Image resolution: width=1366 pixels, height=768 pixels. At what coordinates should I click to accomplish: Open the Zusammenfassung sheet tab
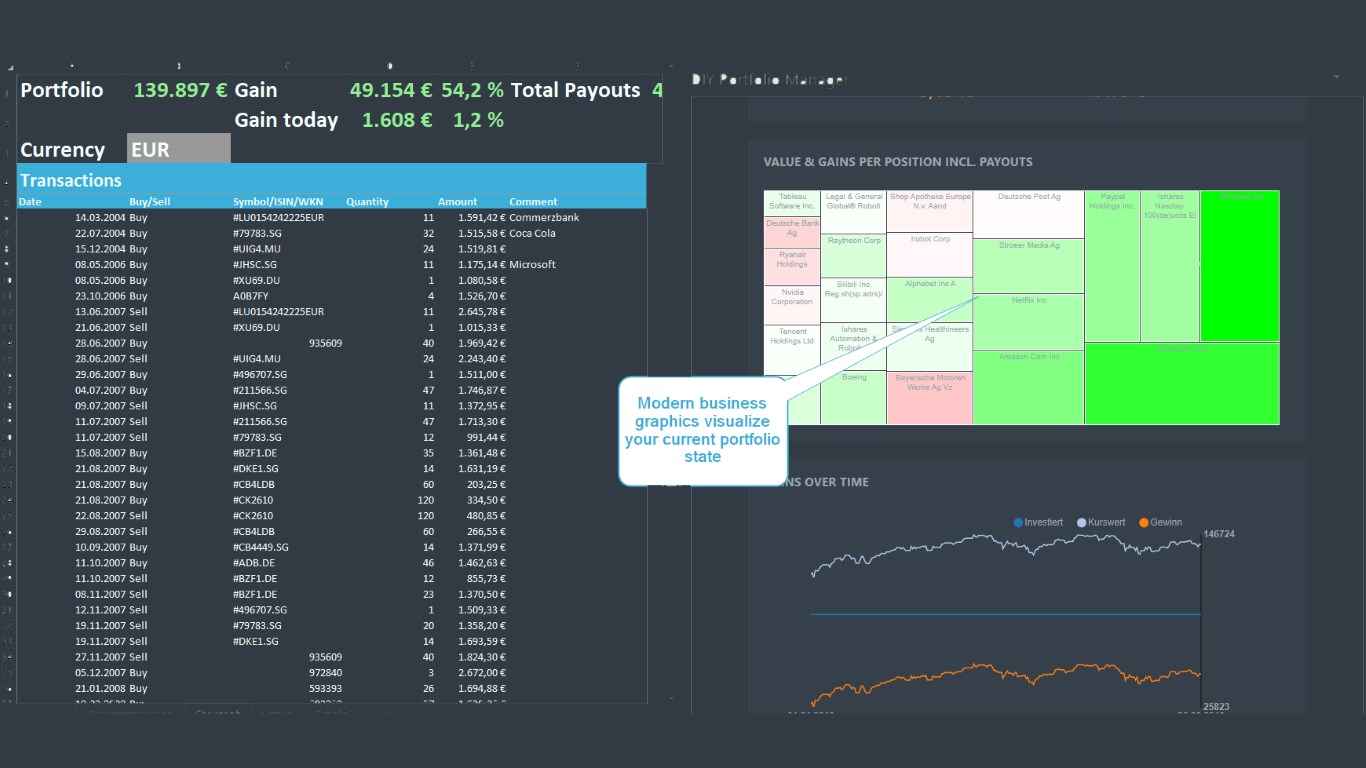[130, 714]
